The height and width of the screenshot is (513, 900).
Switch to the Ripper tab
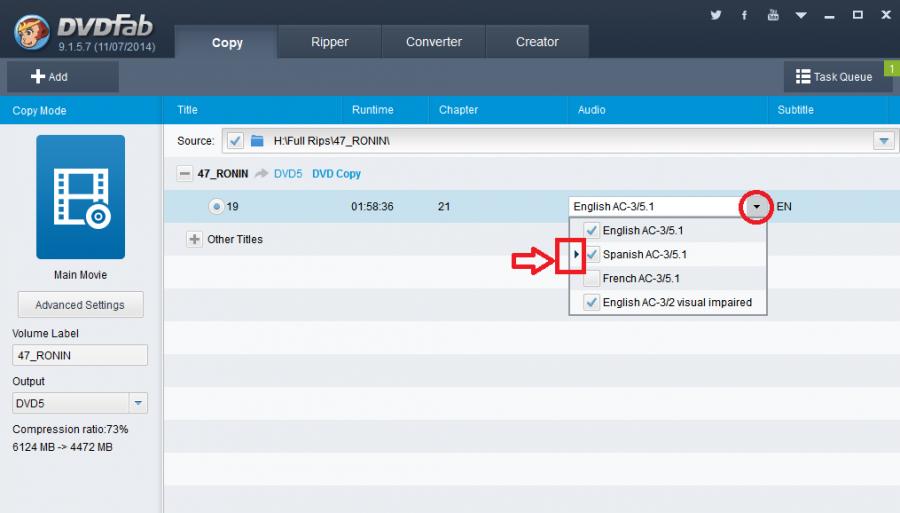coord(329,42)
